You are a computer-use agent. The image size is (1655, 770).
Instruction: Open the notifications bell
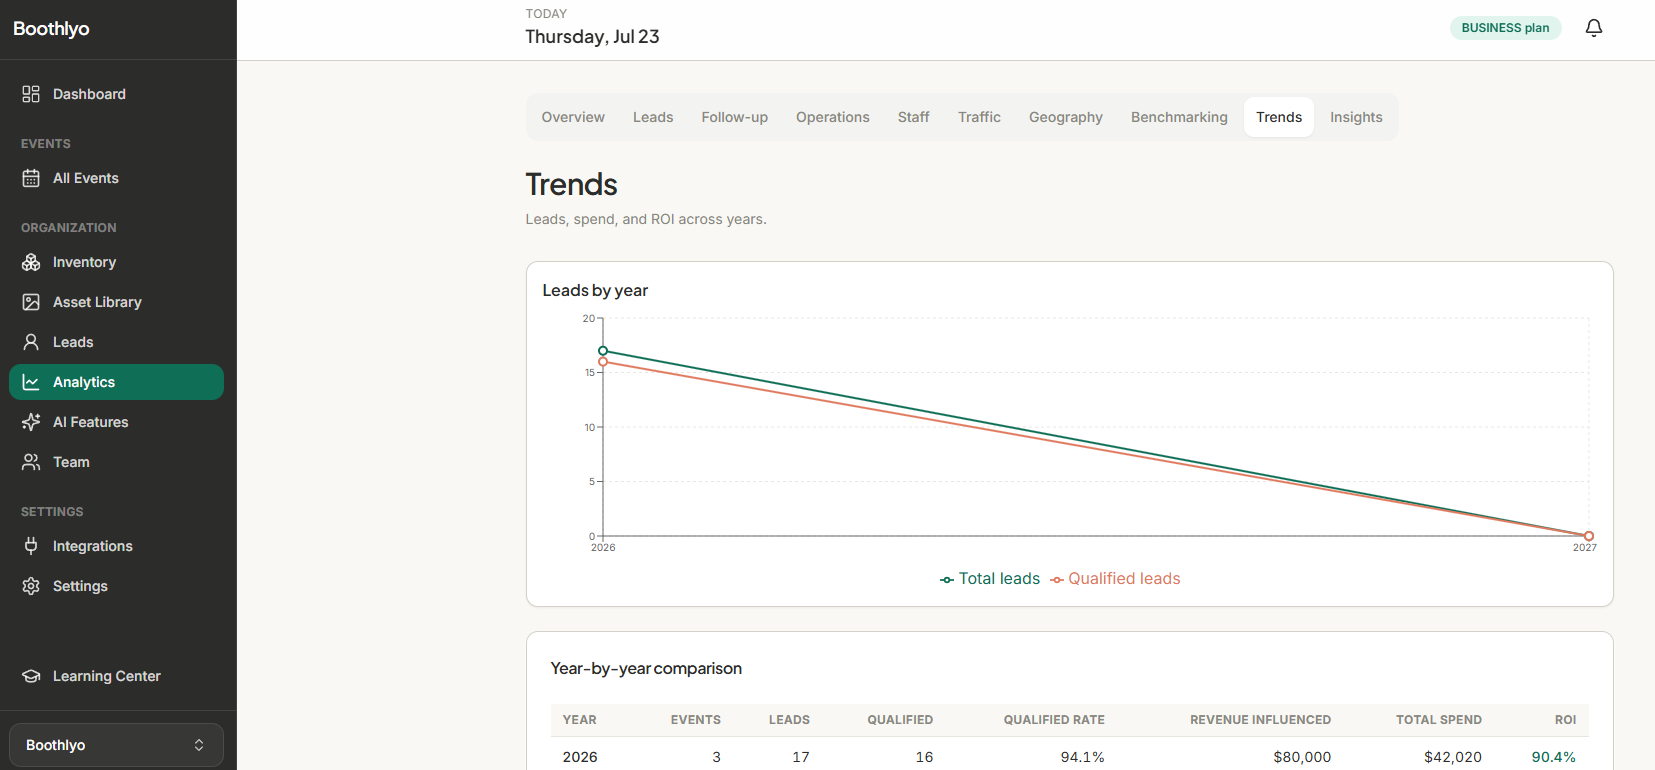click(x=1594, y=28)
